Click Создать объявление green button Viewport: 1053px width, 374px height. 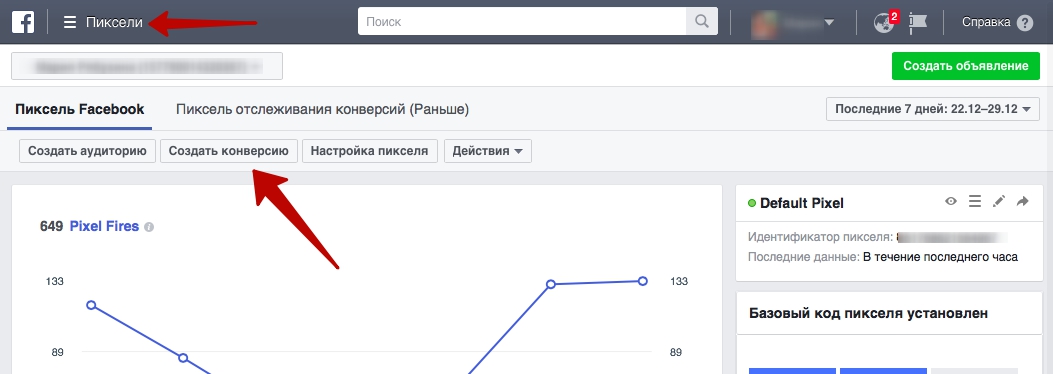966,66
